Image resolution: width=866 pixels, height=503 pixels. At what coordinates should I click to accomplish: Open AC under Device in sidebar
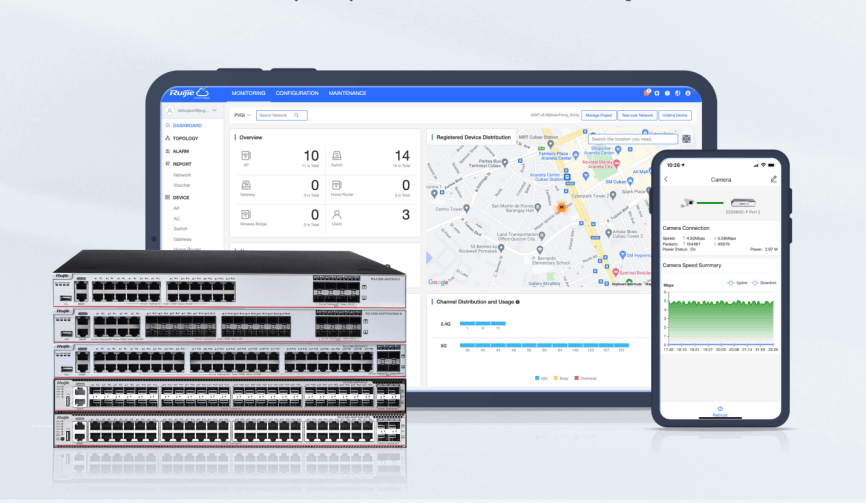pos(177,219)
